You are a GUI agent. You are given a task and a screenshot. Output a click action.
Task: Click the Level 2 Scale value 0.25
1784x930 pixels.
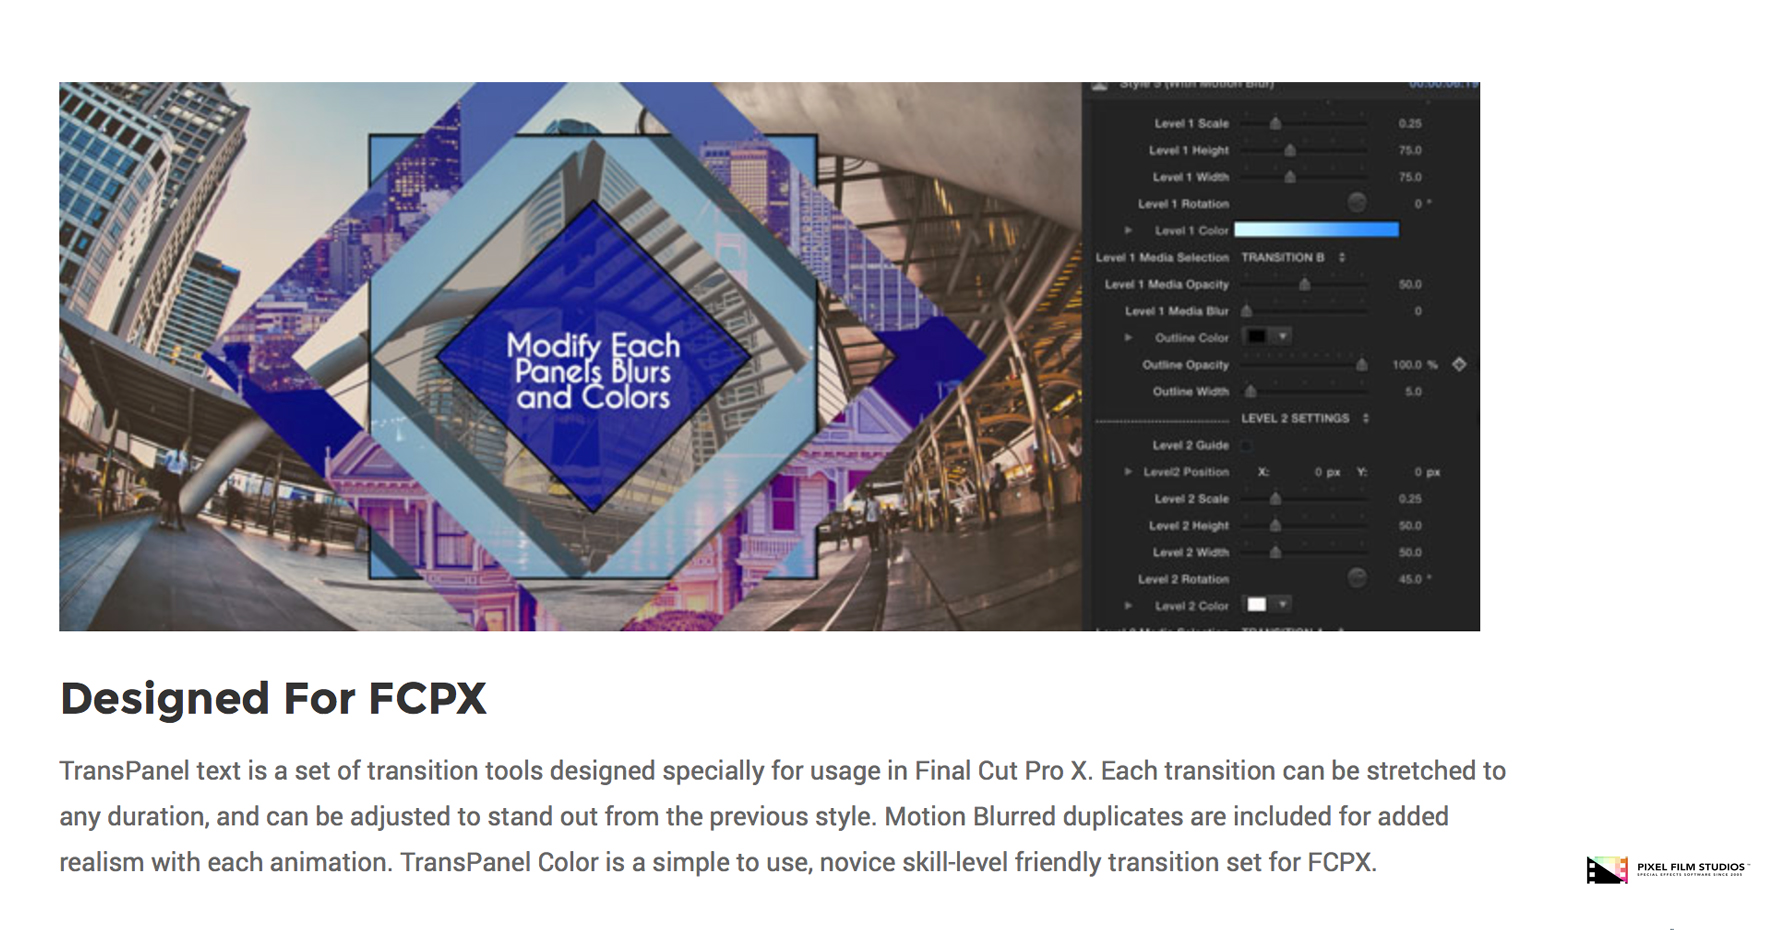coord(1410,498)
